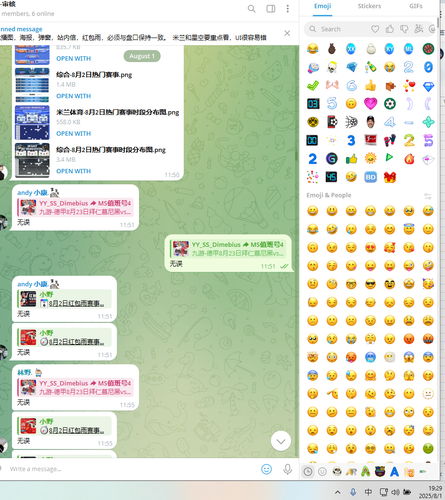Open the gold AR emoji pack
Viewport: 445px width, 500px height.
click(351, 472)
